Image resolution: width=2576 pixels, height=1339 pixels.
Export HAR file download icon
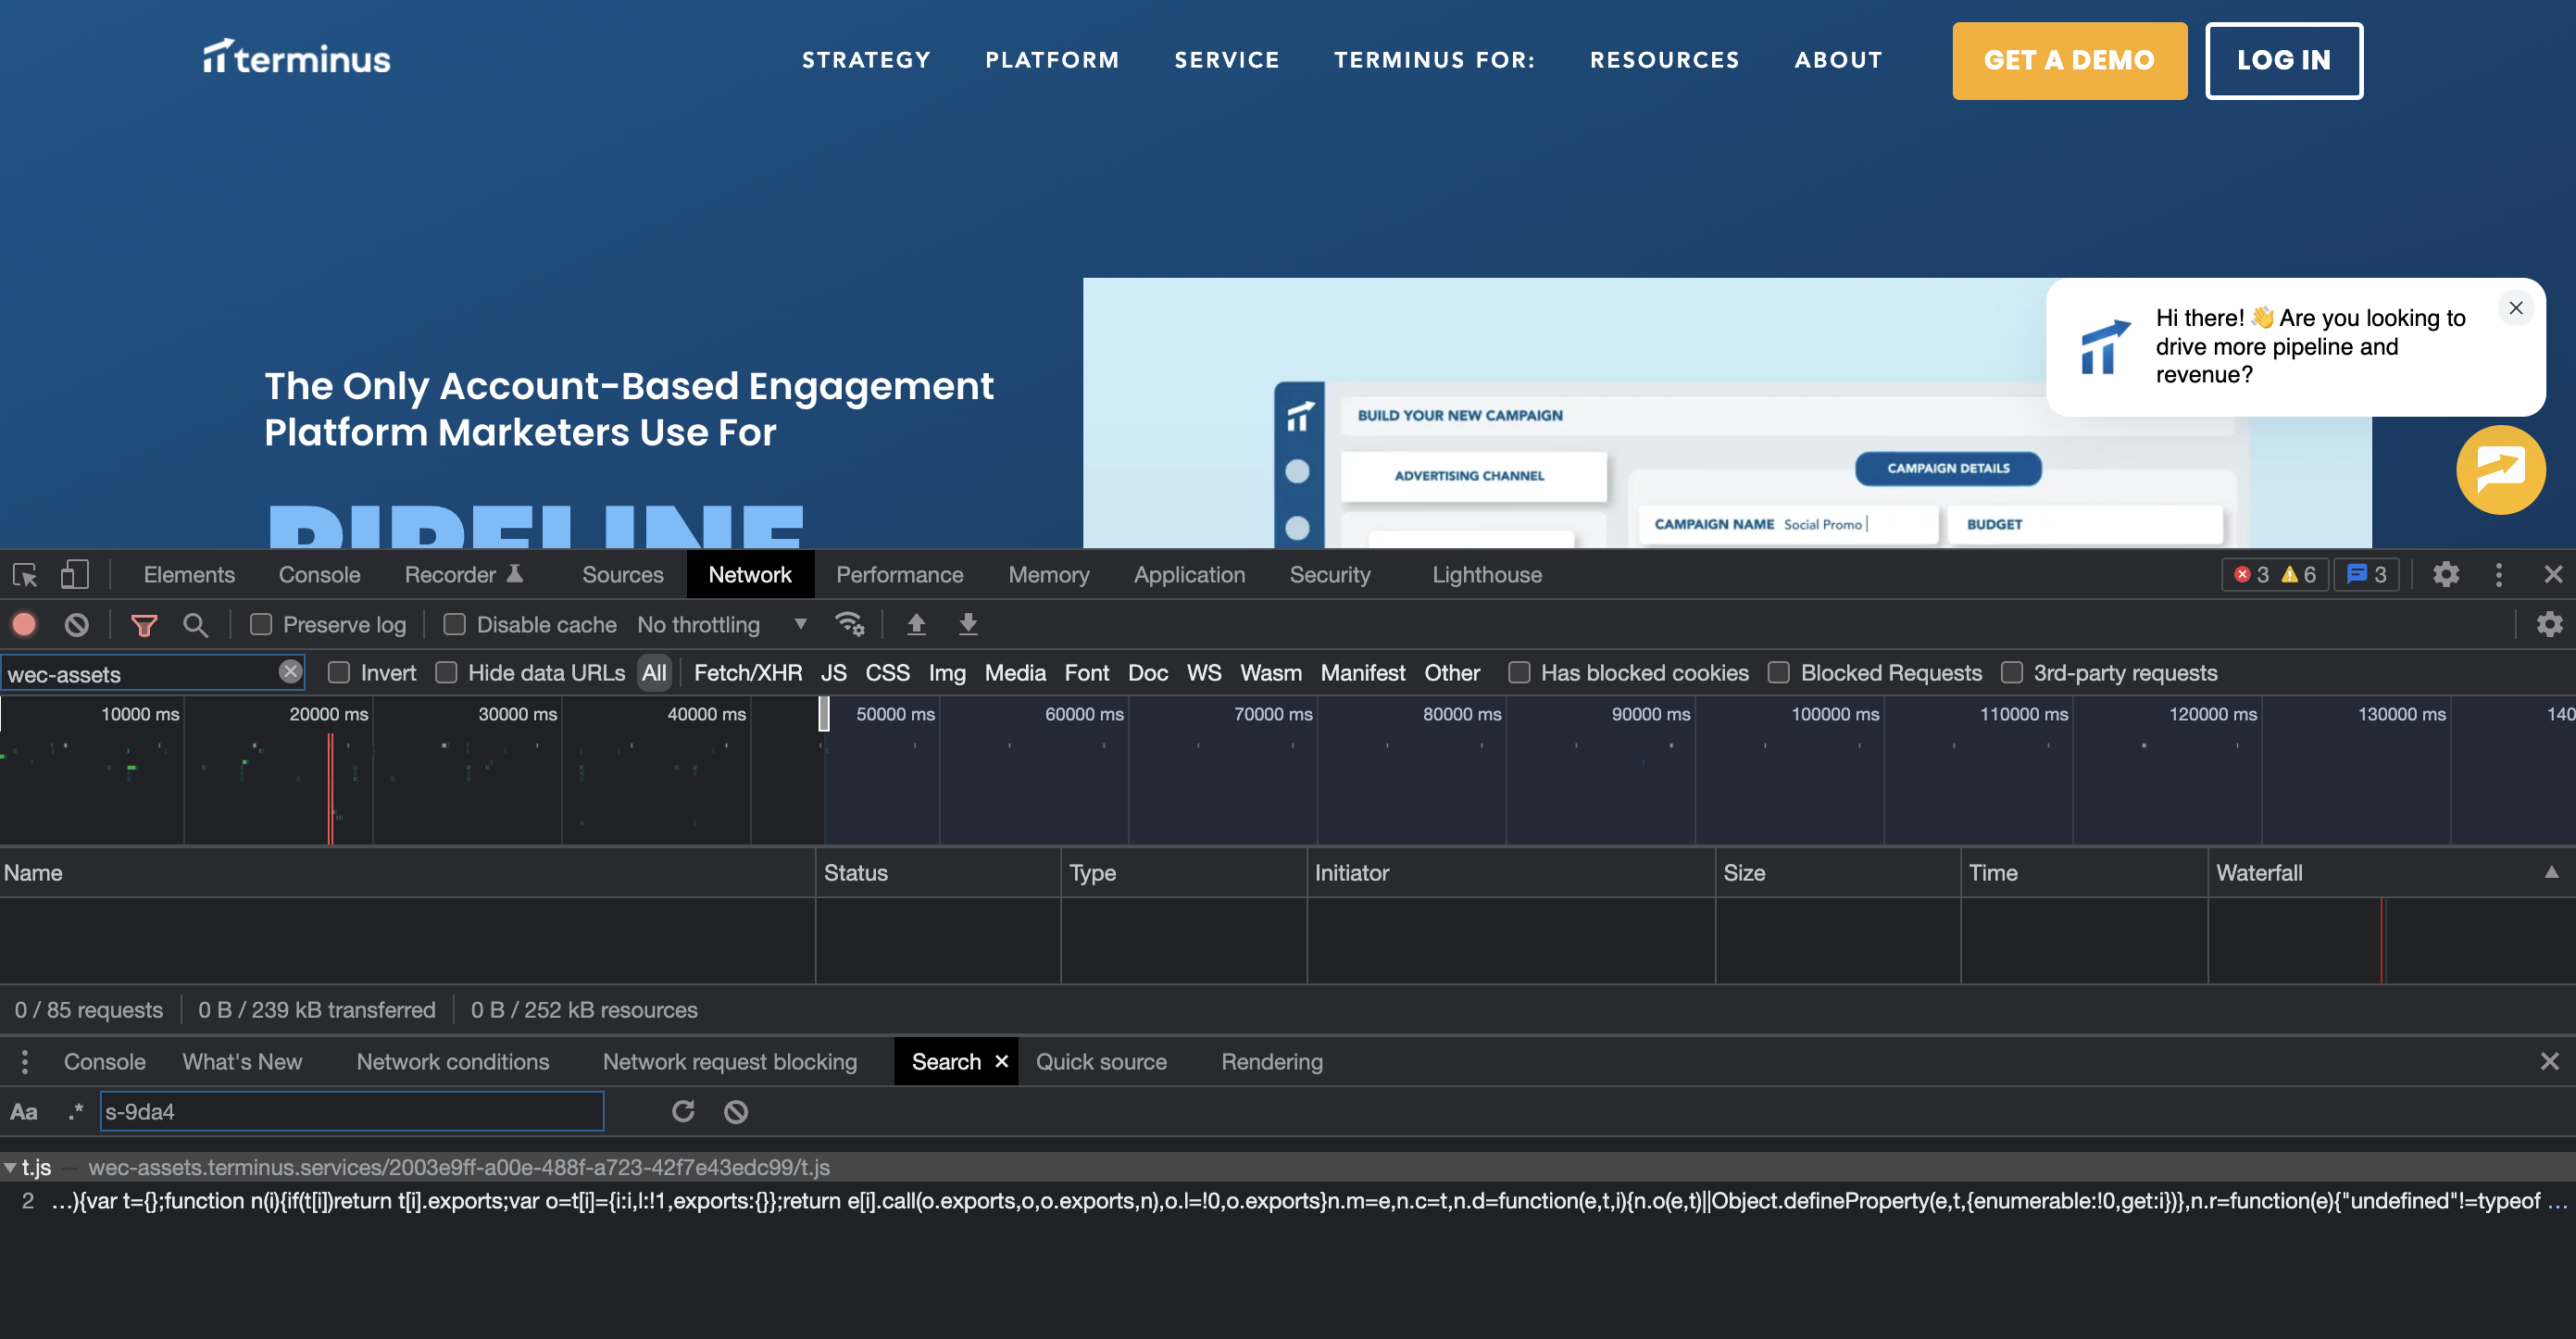[968, 624]
